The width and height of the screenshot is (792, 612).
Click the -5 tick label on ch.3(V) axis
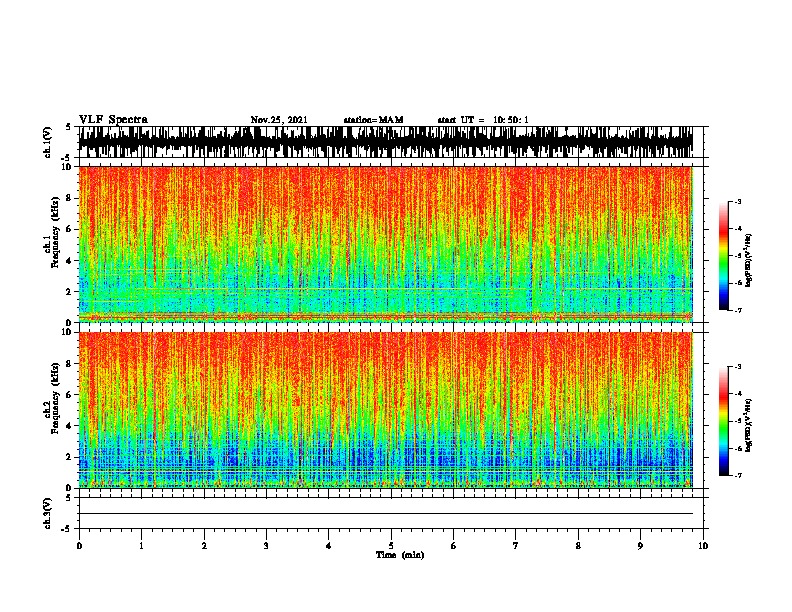pos(67,529)
